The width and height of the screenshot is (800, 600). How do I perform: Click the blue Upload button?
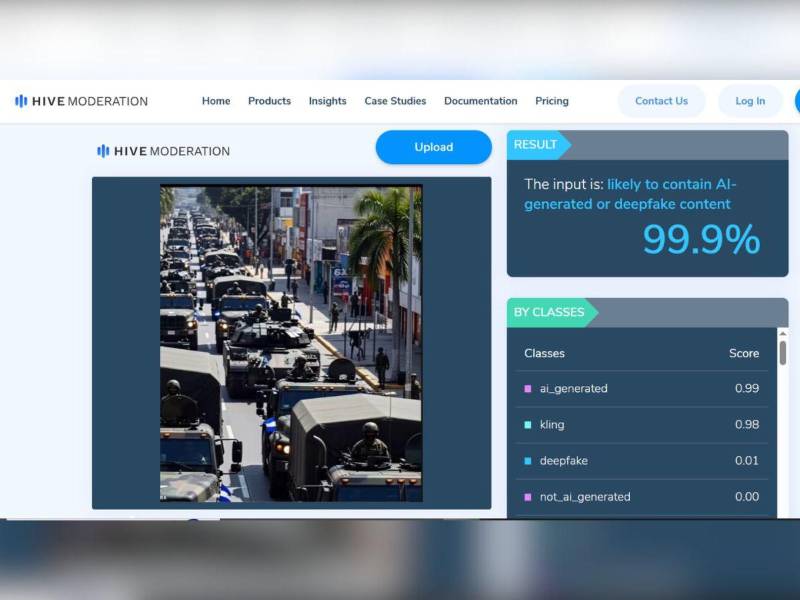coord(433,147)
